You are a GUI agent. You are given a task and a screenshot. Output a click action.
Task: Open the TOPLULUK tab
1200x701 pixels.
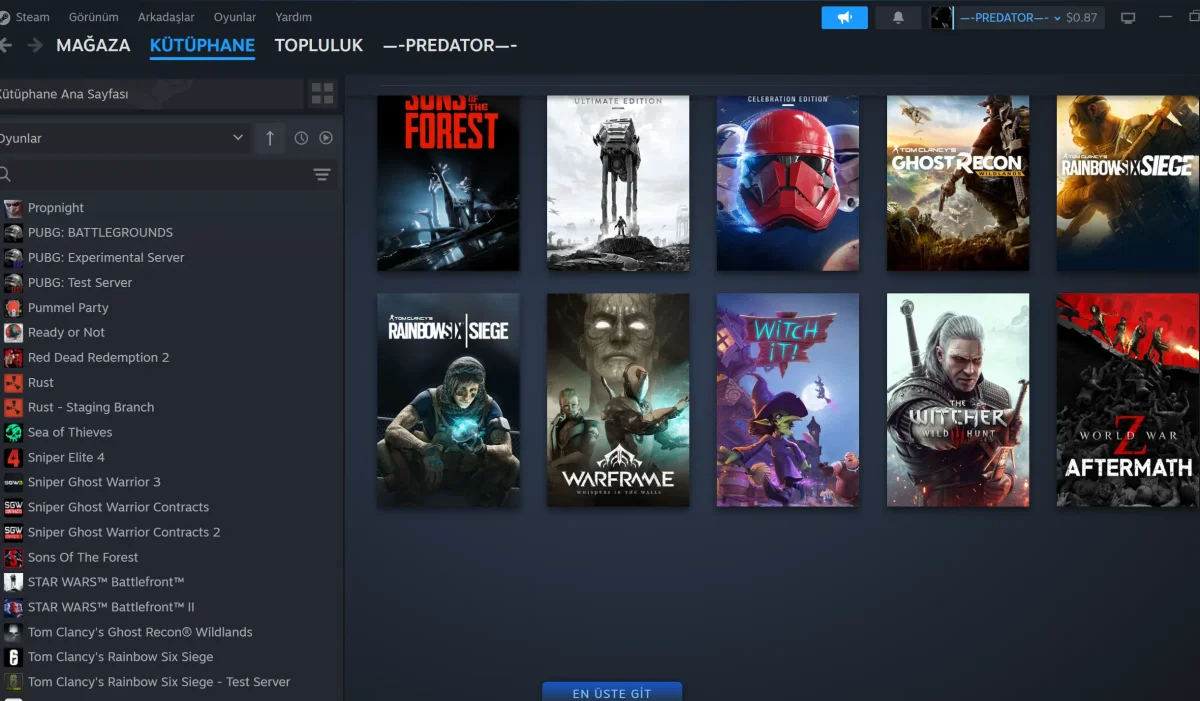(x=318, y=45)
